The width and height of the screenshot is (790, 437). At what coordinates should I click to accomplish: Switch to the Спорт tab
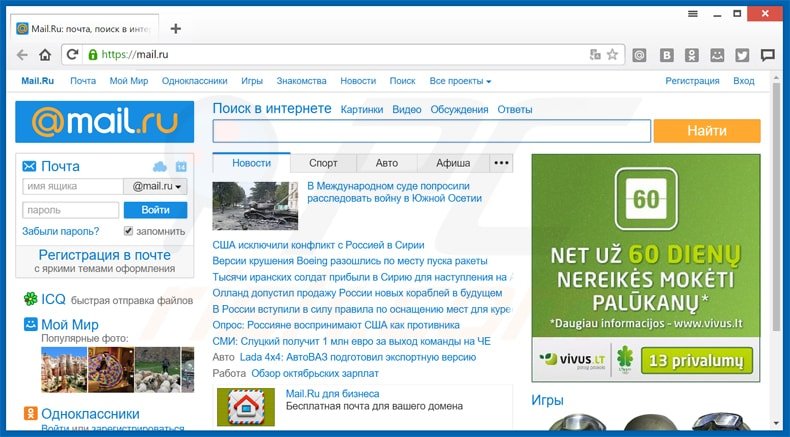pyautogui.click(x=323, y=163)
